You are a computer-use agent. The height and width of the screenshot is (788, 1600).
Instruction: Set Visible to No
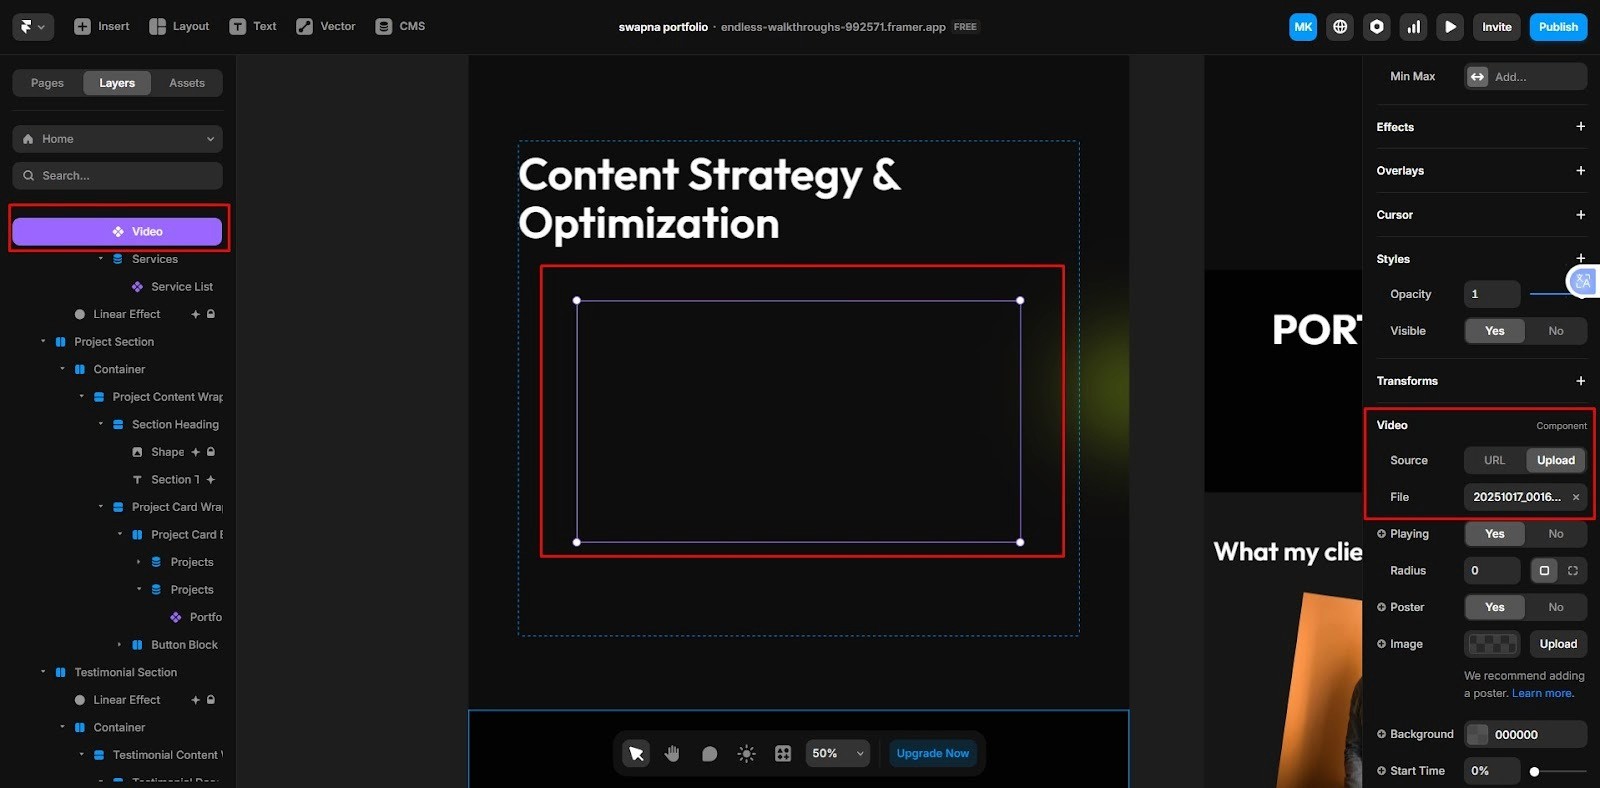(1556, 331)
